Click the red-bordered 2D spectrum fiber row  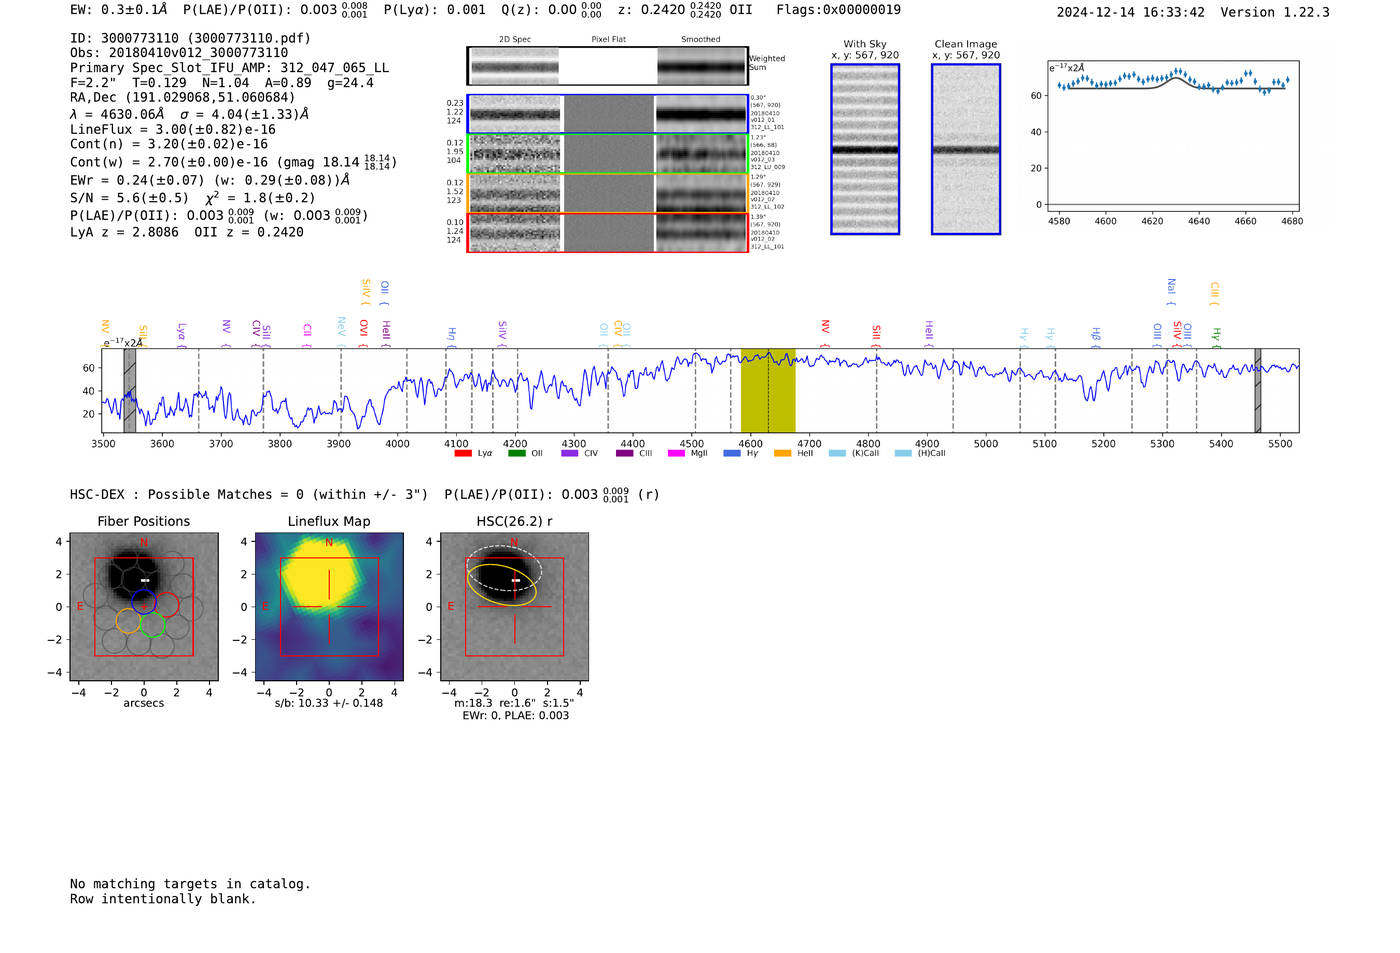pyautogui.click(x=607, y=232)
